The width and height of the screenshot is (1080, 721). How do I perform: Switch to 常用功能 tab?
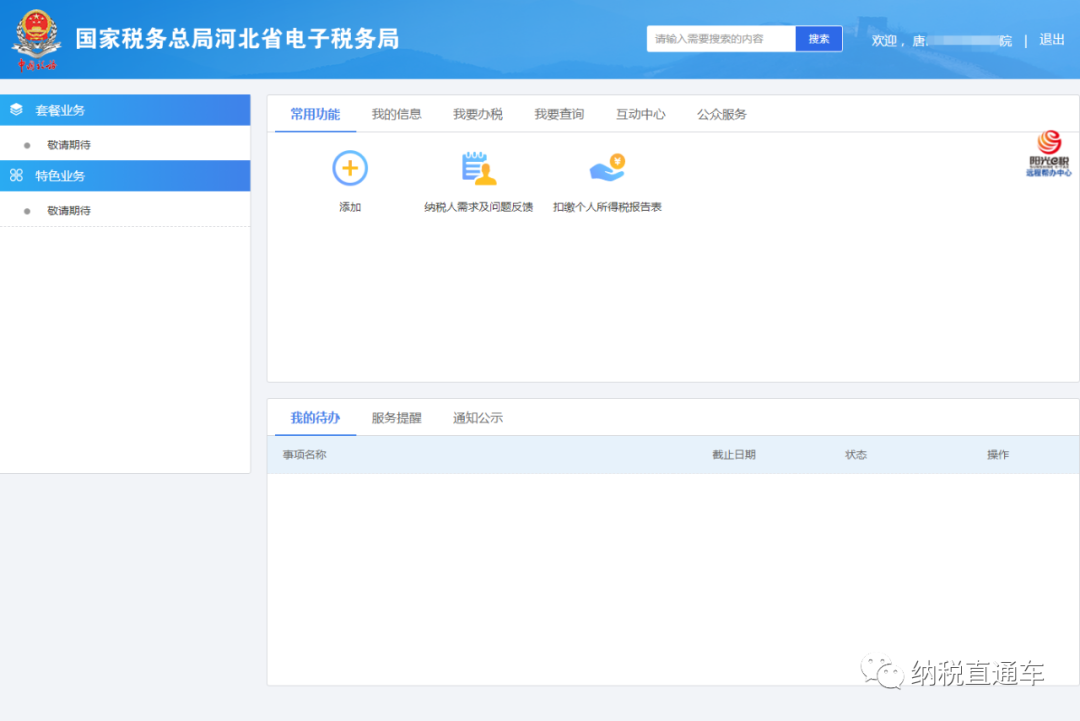pos(315,114)
